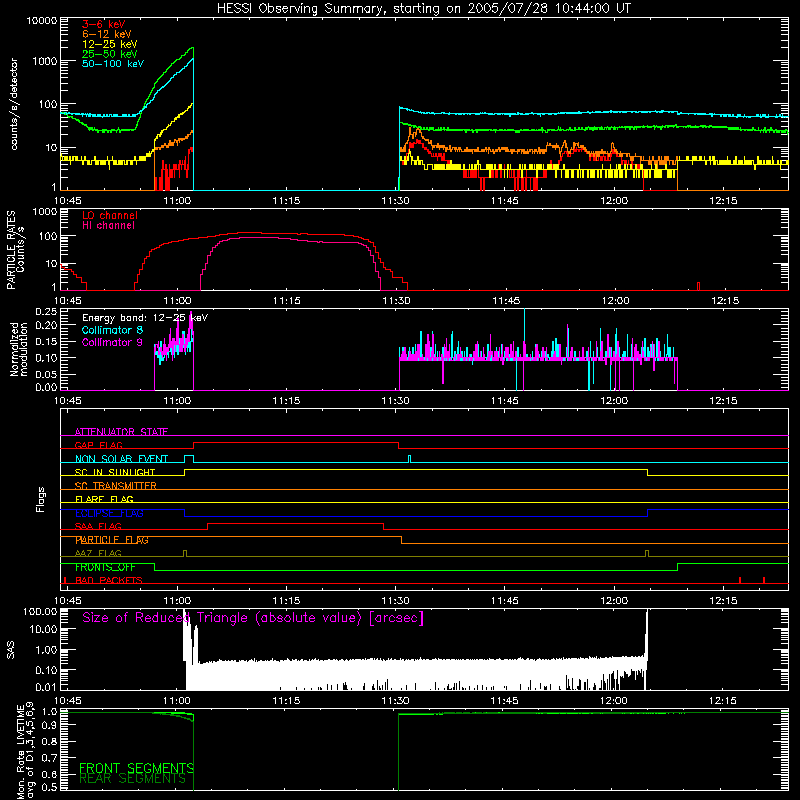Click the vertical Flags axis label

41,499
